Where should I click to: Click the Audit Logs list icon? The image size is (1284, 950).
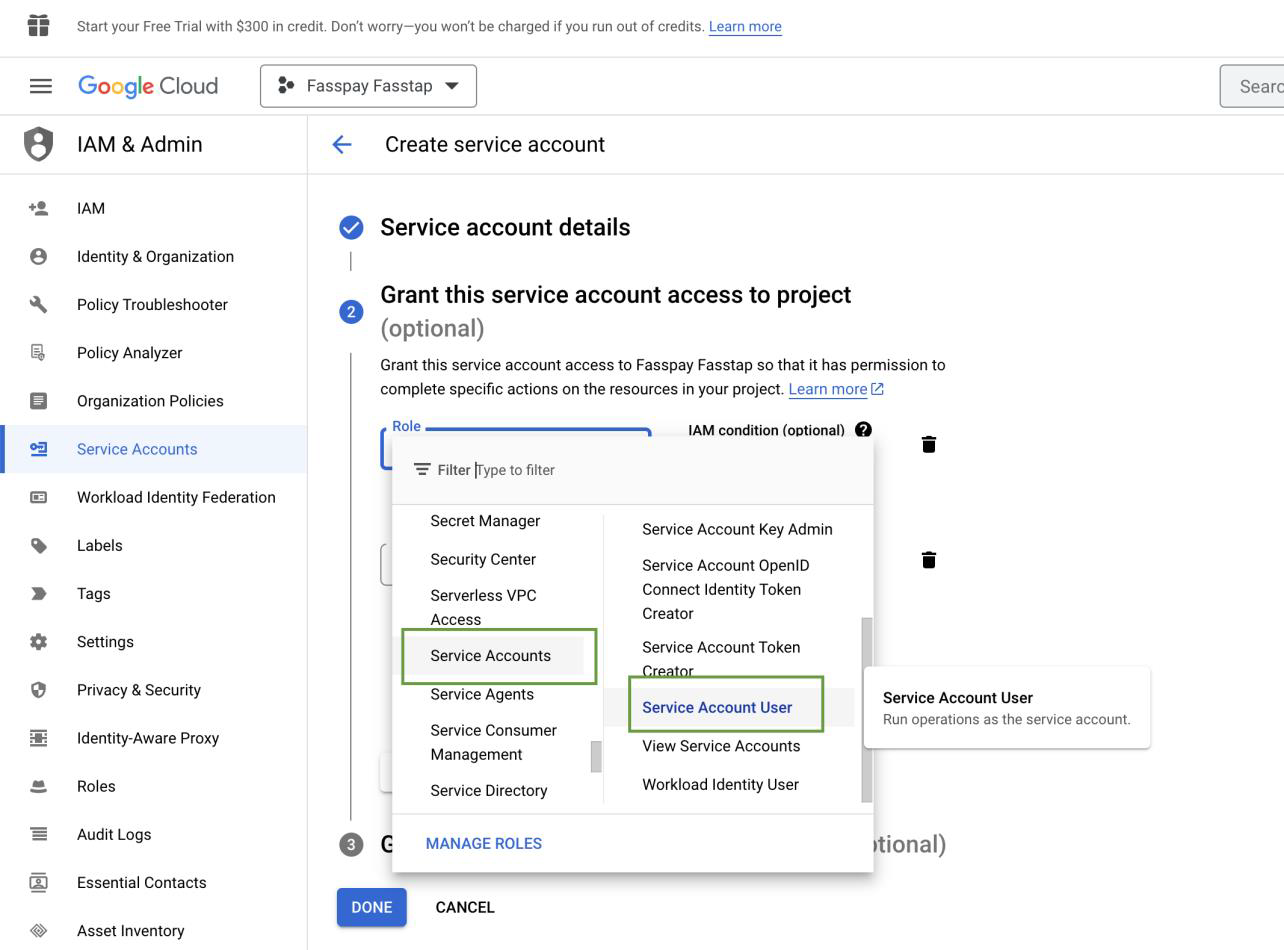(38, 834)
